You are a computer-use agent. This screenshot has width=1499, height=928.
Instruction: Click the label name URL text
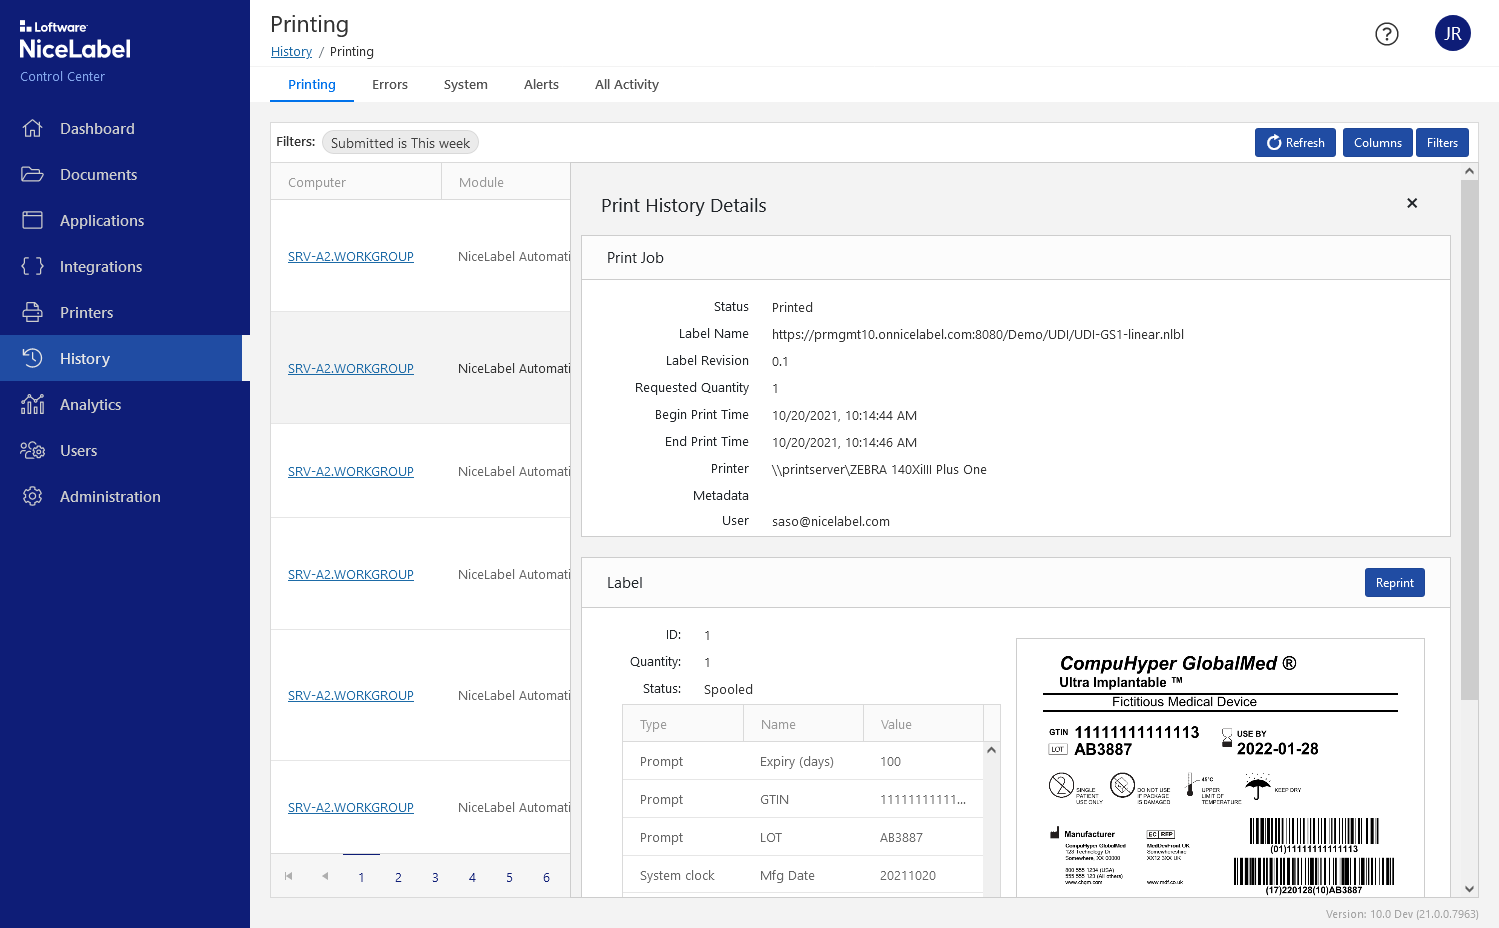click(x=978, y=335)
